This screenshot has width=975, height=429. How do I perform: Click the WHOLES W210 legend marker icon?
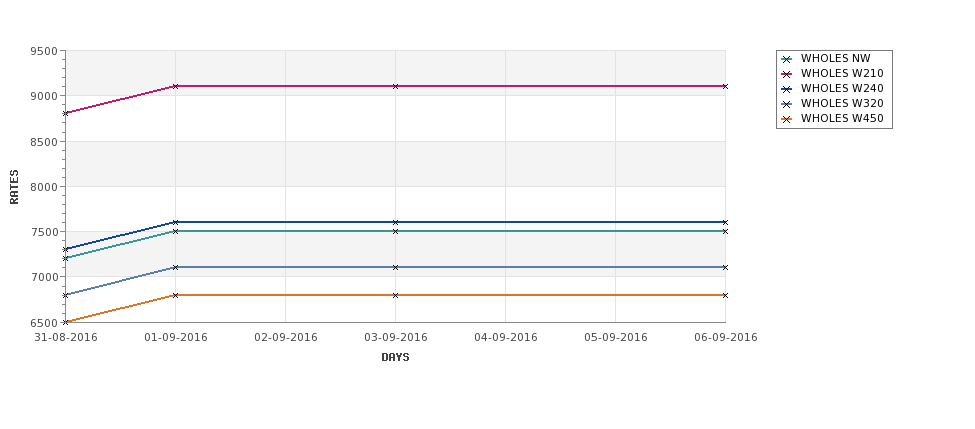point(787,74)
